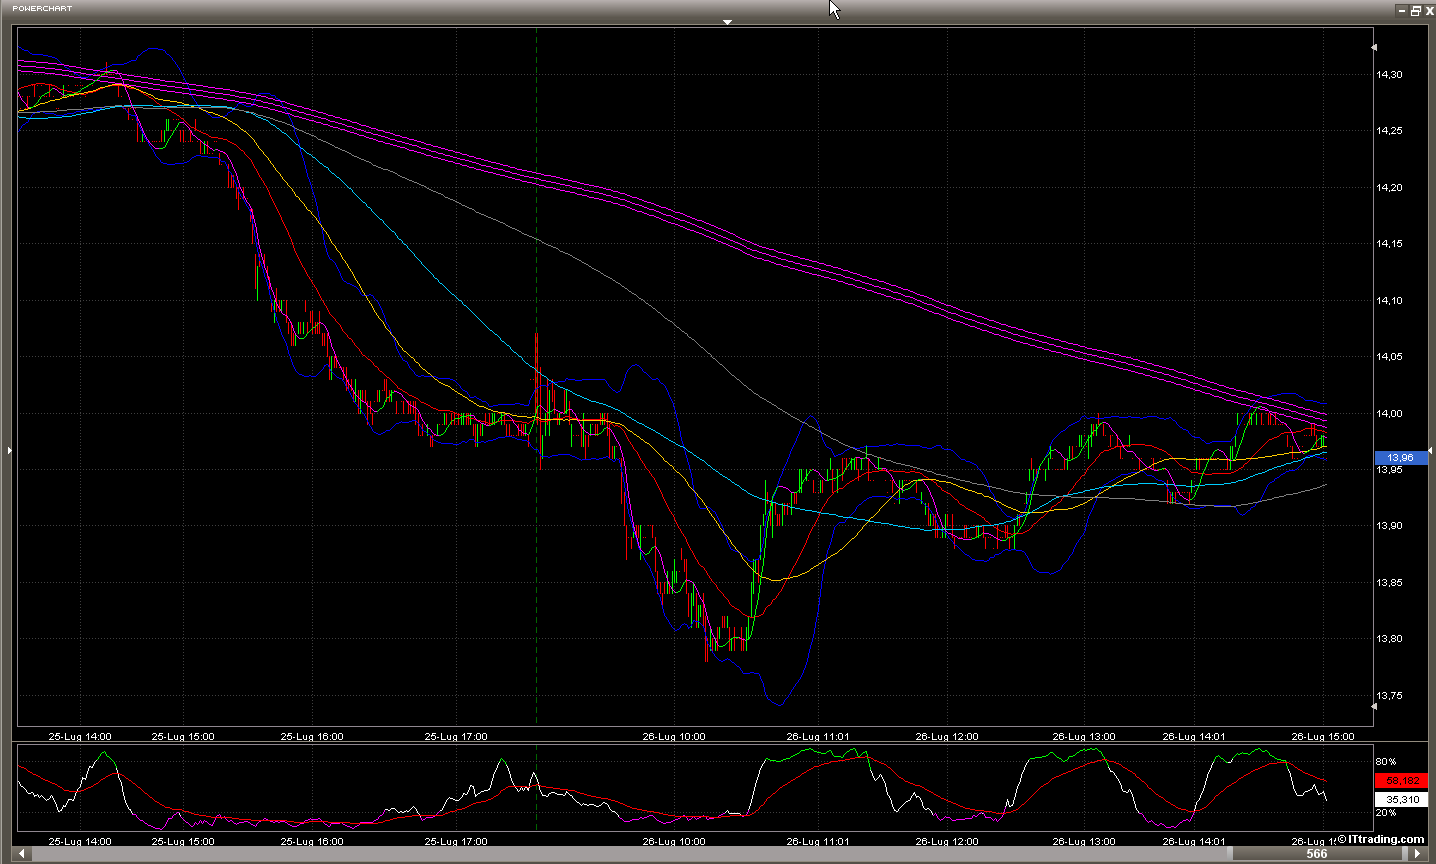Click the white oscillator value 35,310

tap(1401, 800)
